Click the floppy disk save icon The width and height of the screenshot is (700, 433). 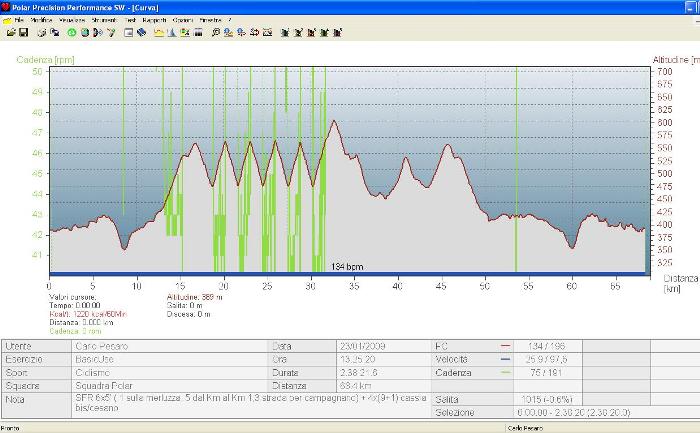tap(23, 32)
